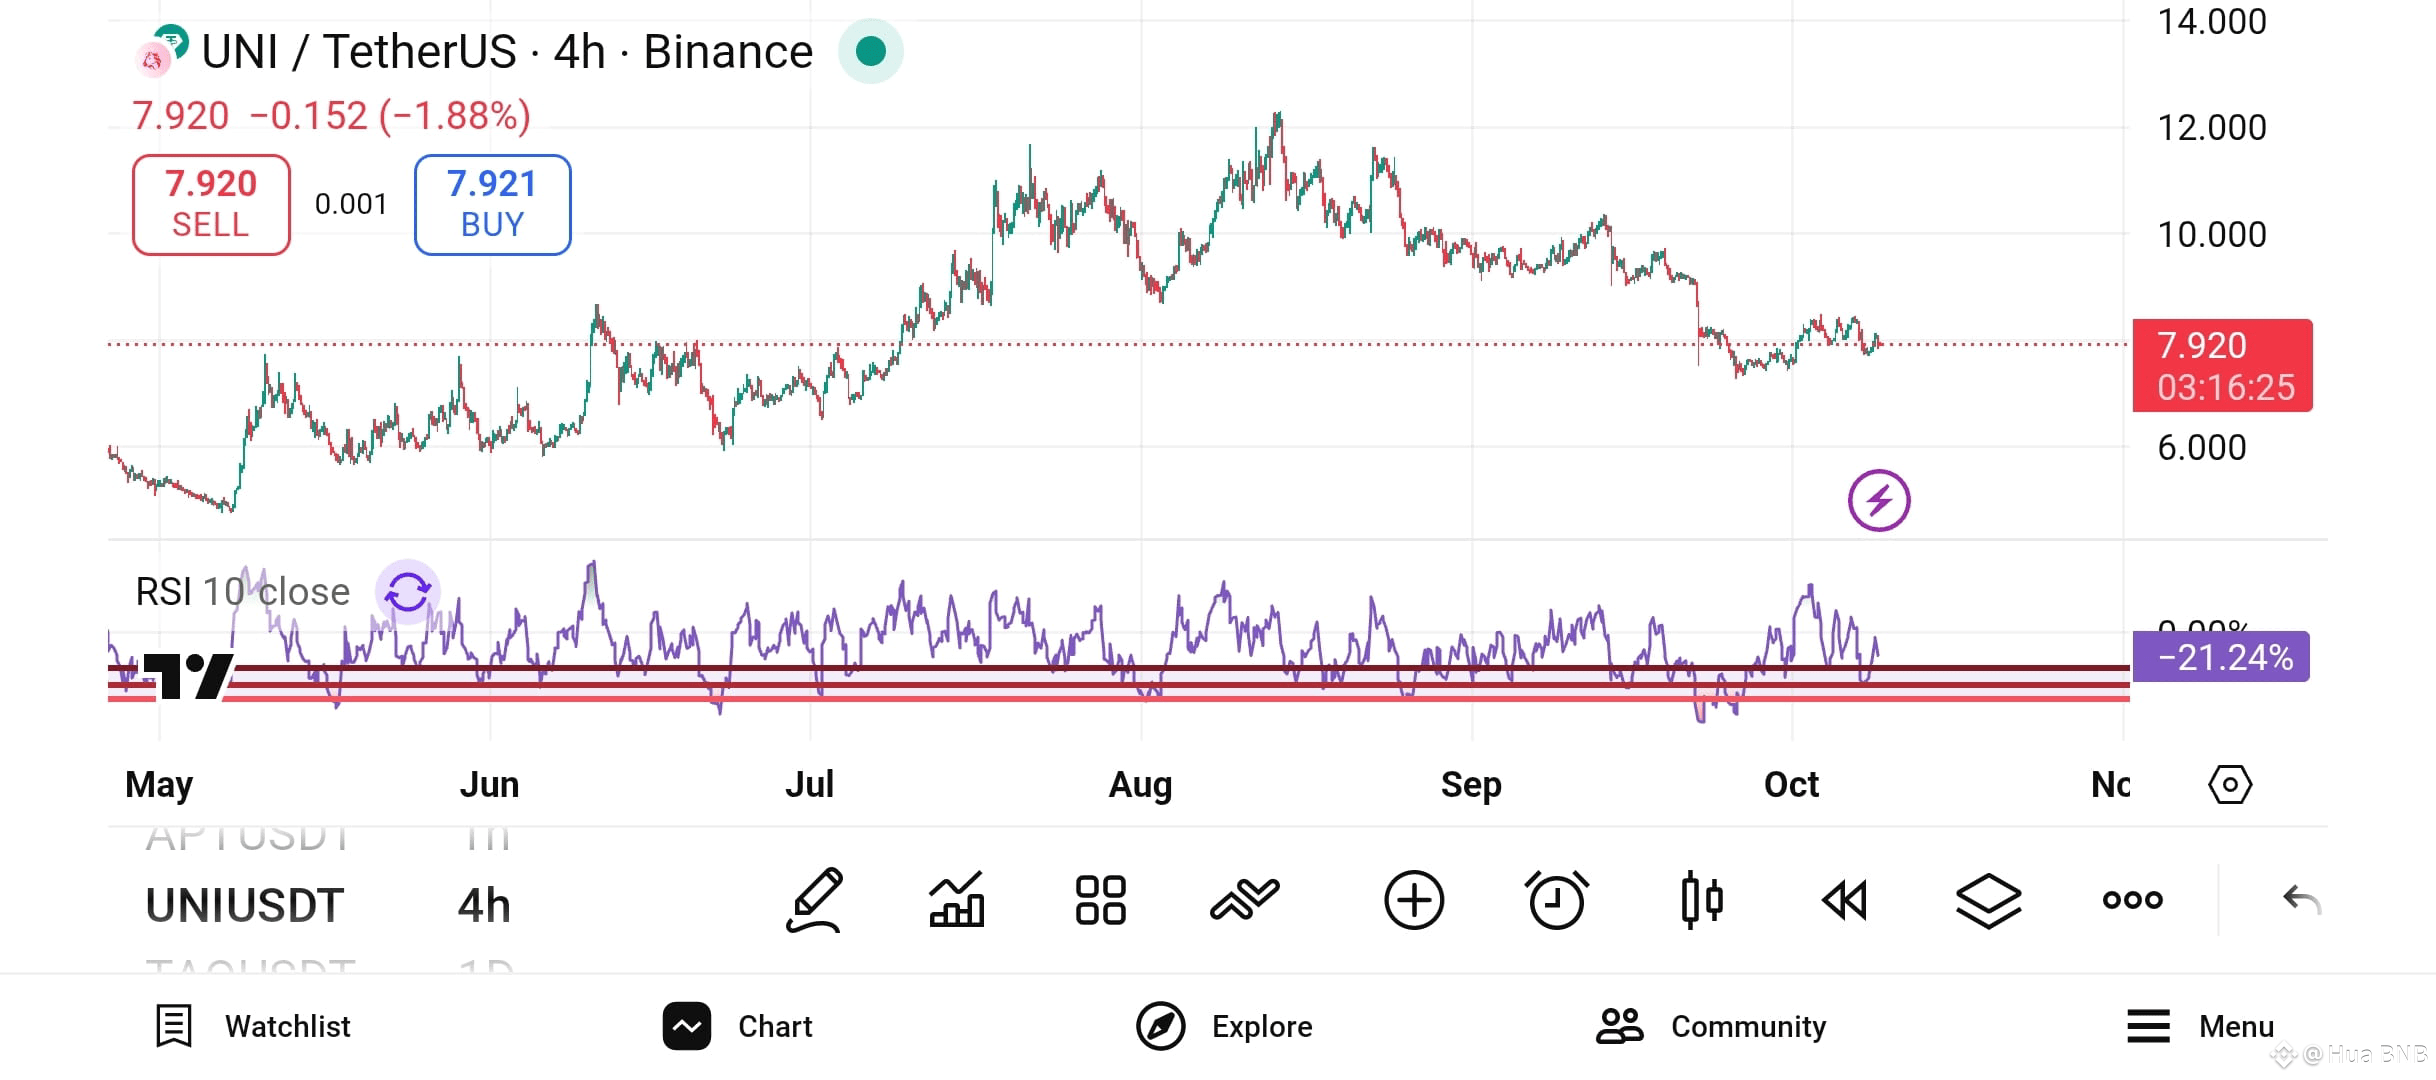Toggle the RSI purple refresh icon
The image size is (2436, 1080).
pos(408,592)
